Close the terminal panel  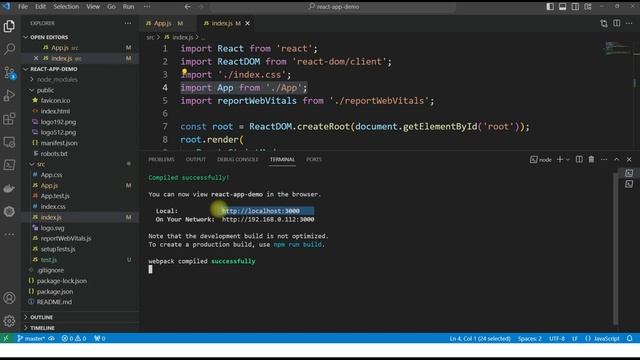pos(629,160)
